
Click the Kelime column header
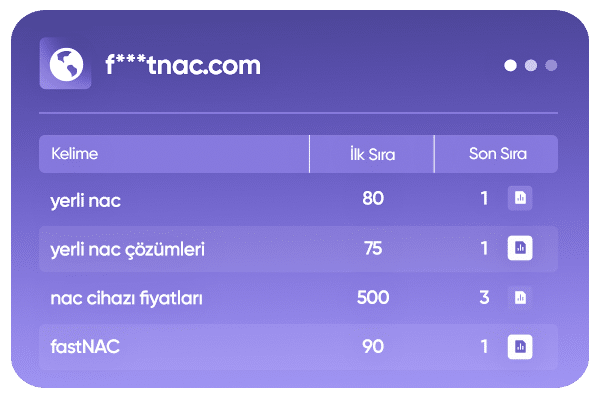pos(74,155)
